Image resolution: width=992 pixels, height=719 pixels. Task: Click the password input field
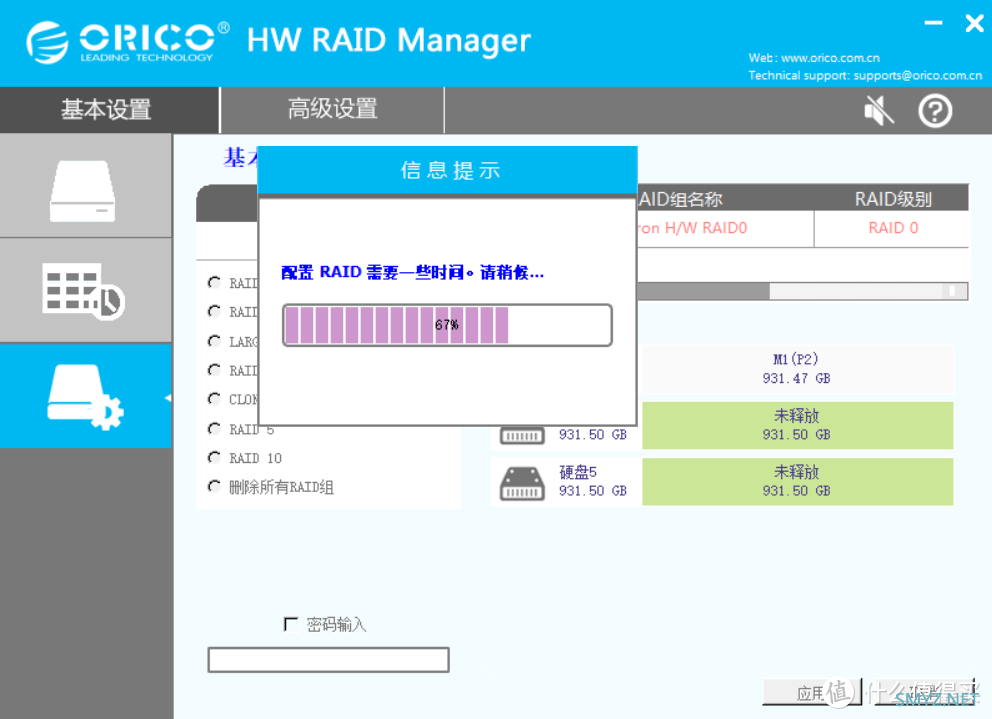point(328,660)
